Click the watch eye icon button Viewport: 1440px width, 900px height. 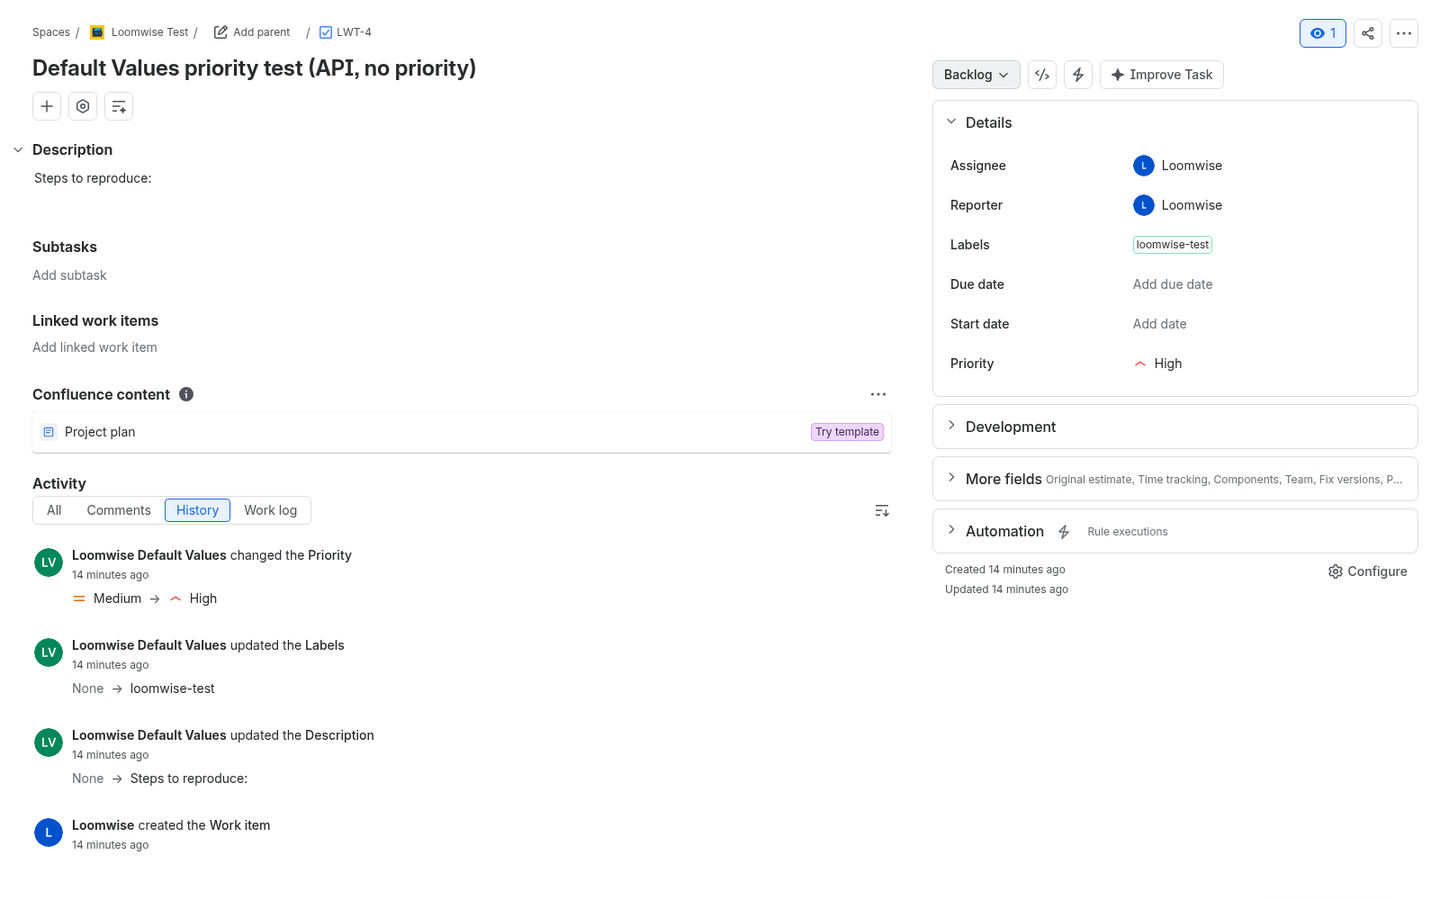(1322, 33)
